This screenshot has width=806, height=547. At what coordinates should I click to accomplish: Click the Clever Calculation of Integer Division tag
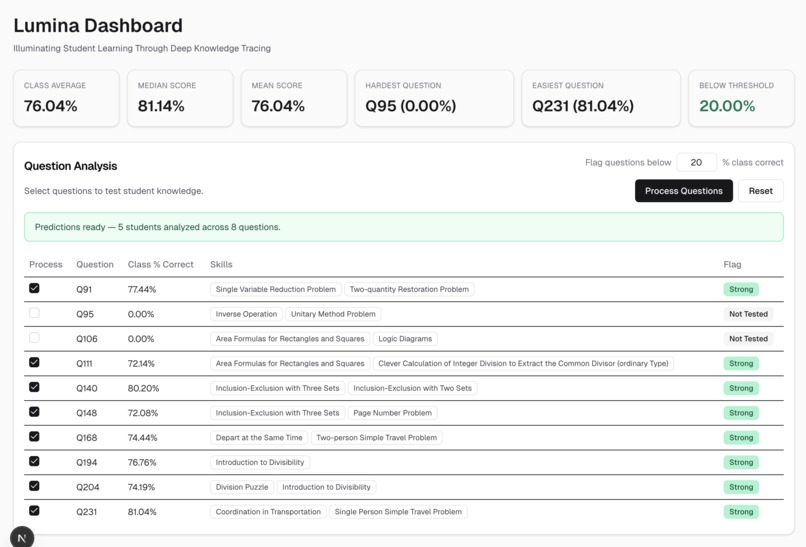tap(523, 363)
